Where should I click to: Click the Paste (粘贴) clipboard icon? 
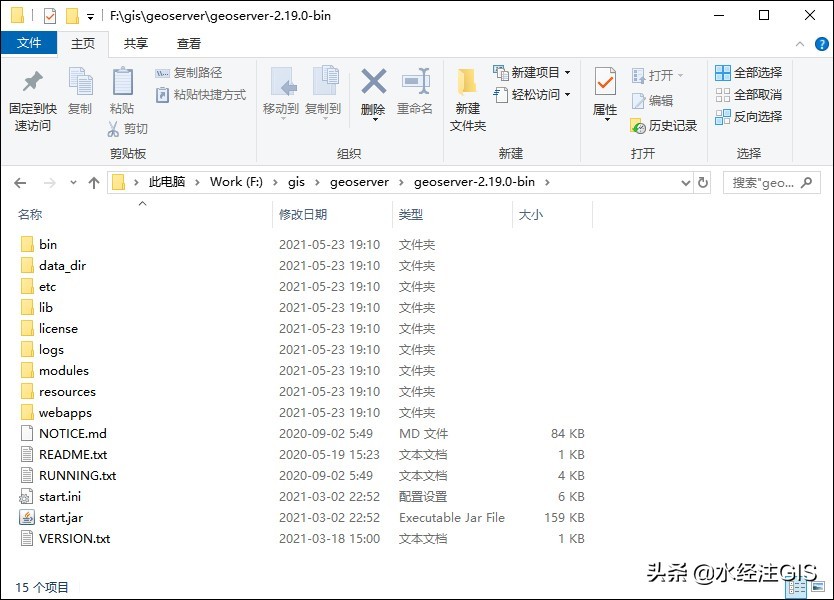coord(122,81)
